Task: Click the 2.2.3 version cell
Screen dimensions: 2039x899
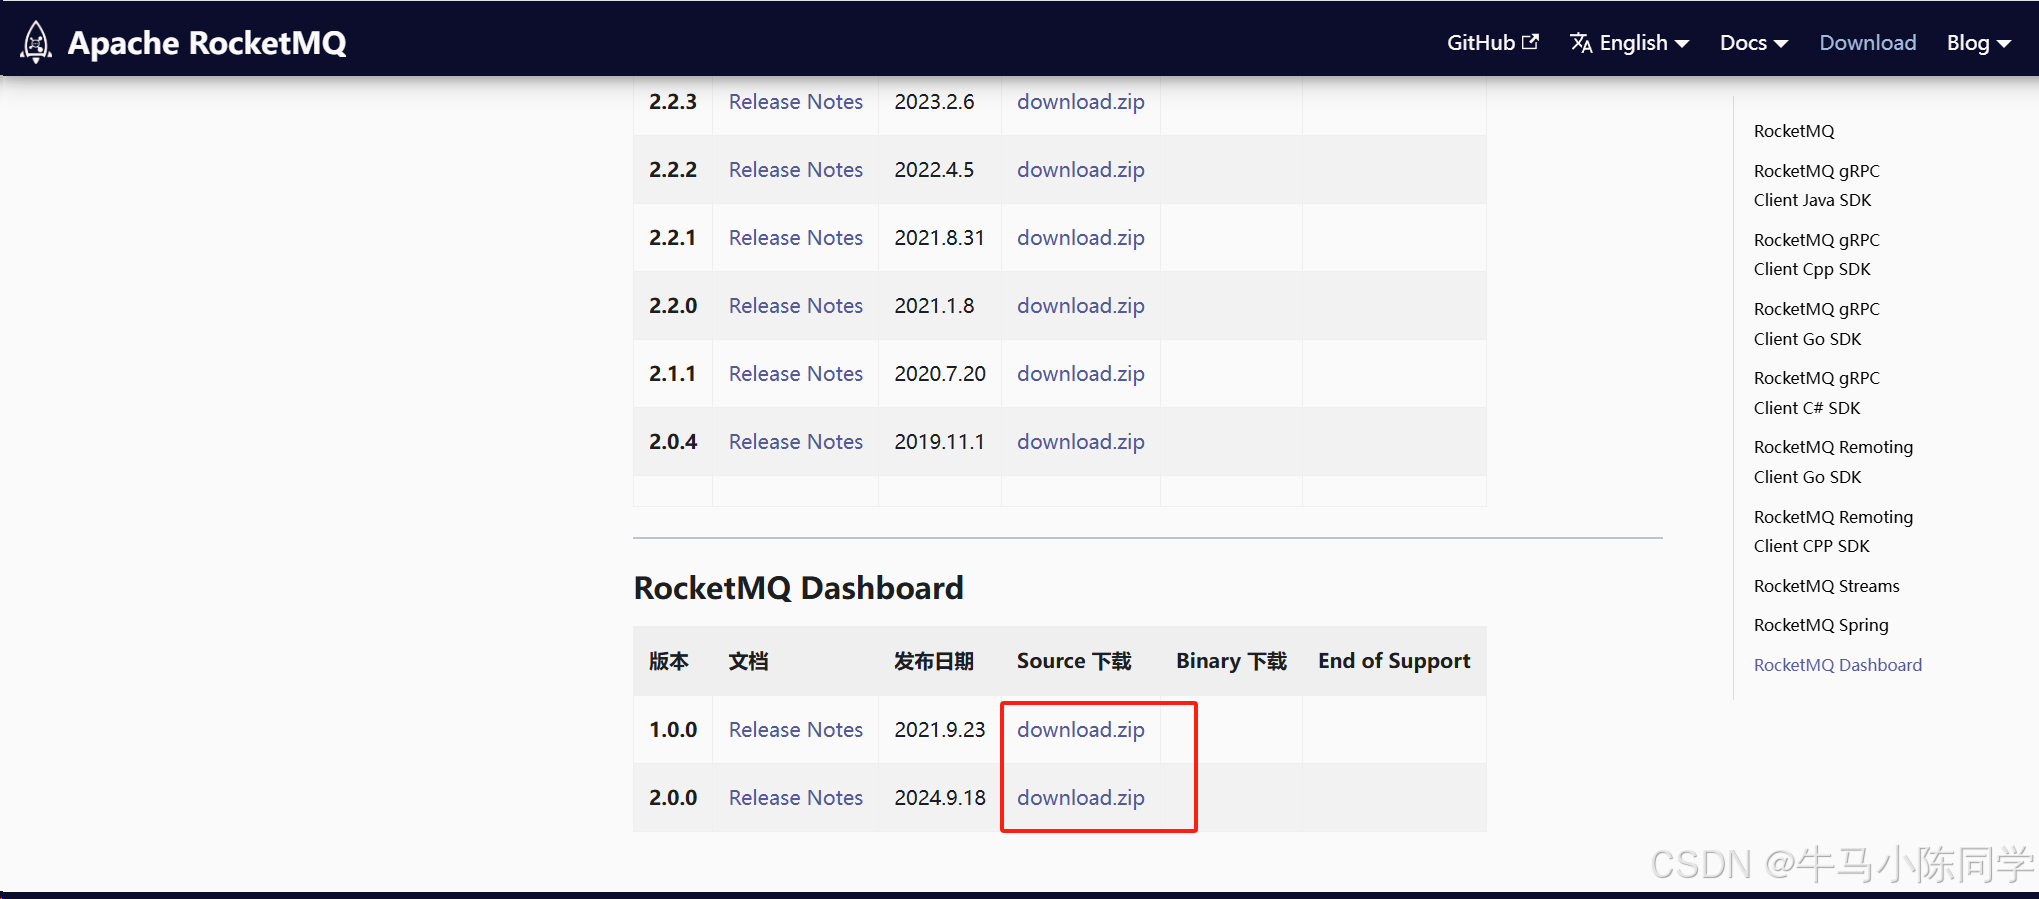Action: click(673, 102)
